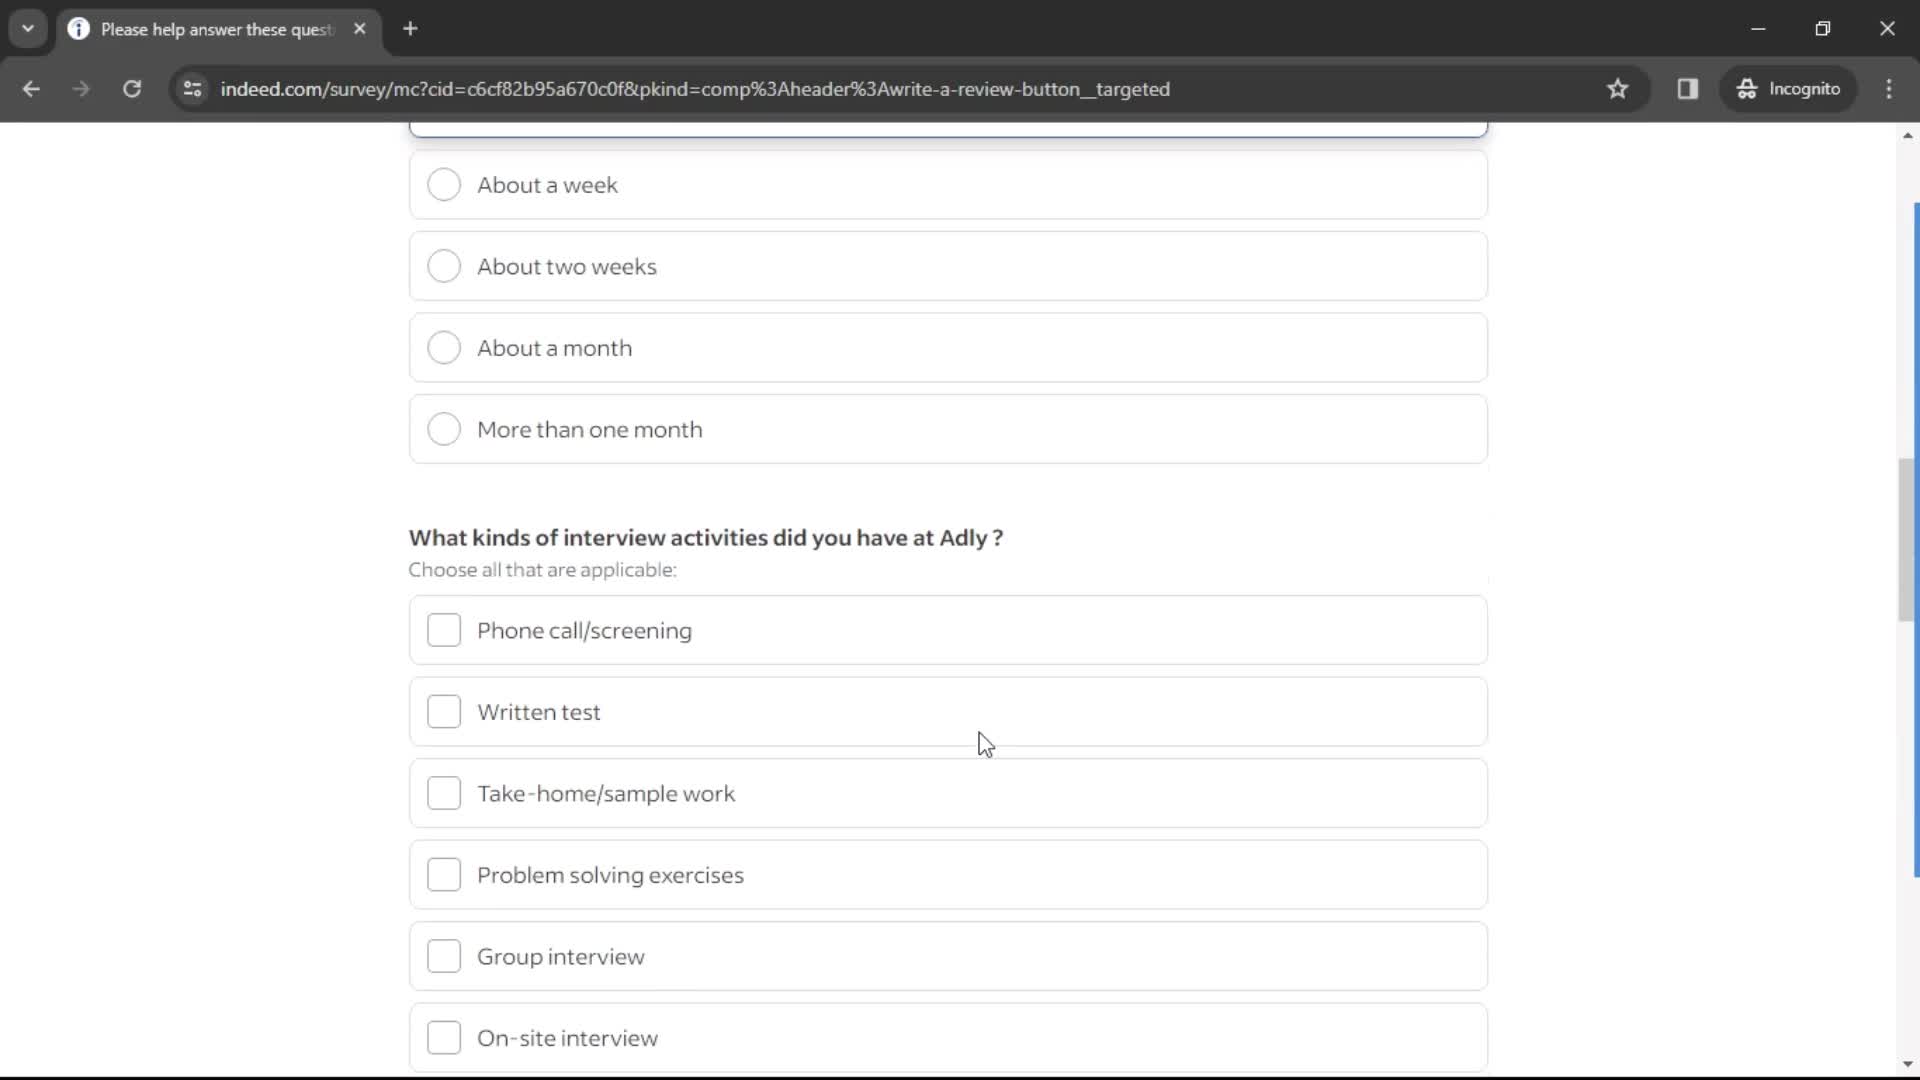This screenshot has height=1080, width=1920.
Task: Click the page refresh icon
Action: tap(131, 88)
